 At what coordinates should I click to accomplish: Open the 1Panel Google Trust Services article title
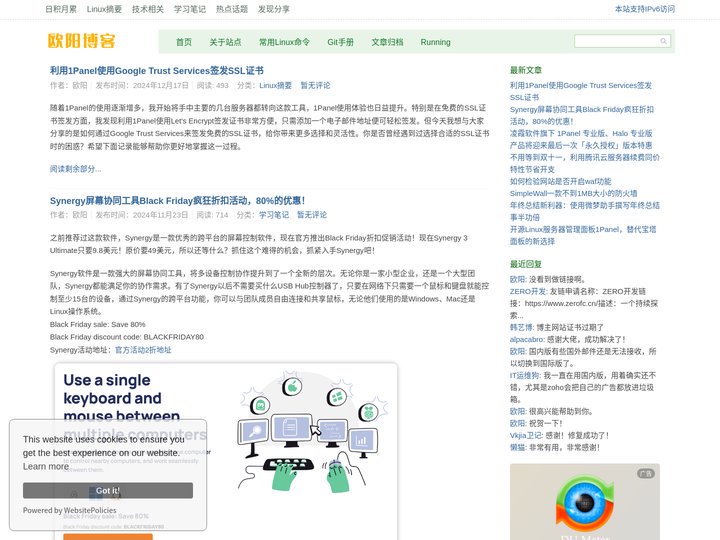(x=157, y=71)
